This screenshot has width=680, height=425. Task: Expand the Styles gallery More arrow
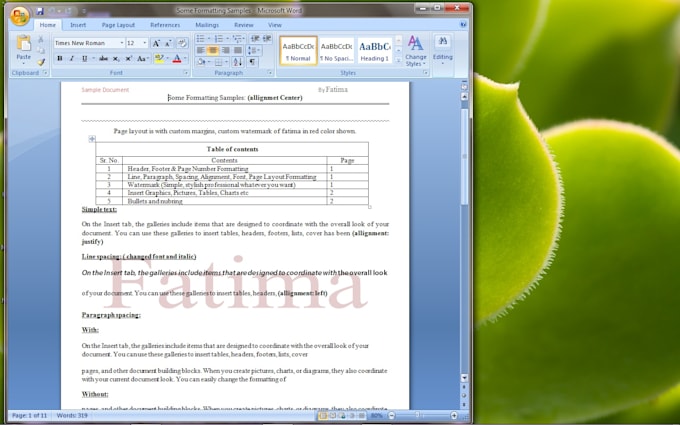(399, 61)
